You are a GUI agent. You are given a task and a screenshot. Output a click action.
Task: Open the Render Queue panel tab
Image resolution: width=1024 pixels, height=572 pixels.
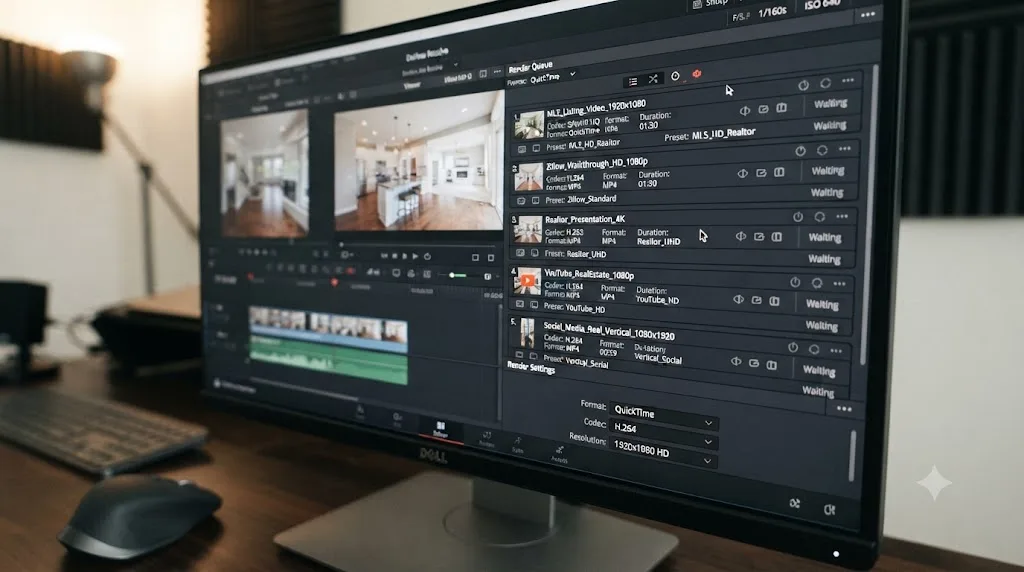pyautogui.click(x=530, y=66)
